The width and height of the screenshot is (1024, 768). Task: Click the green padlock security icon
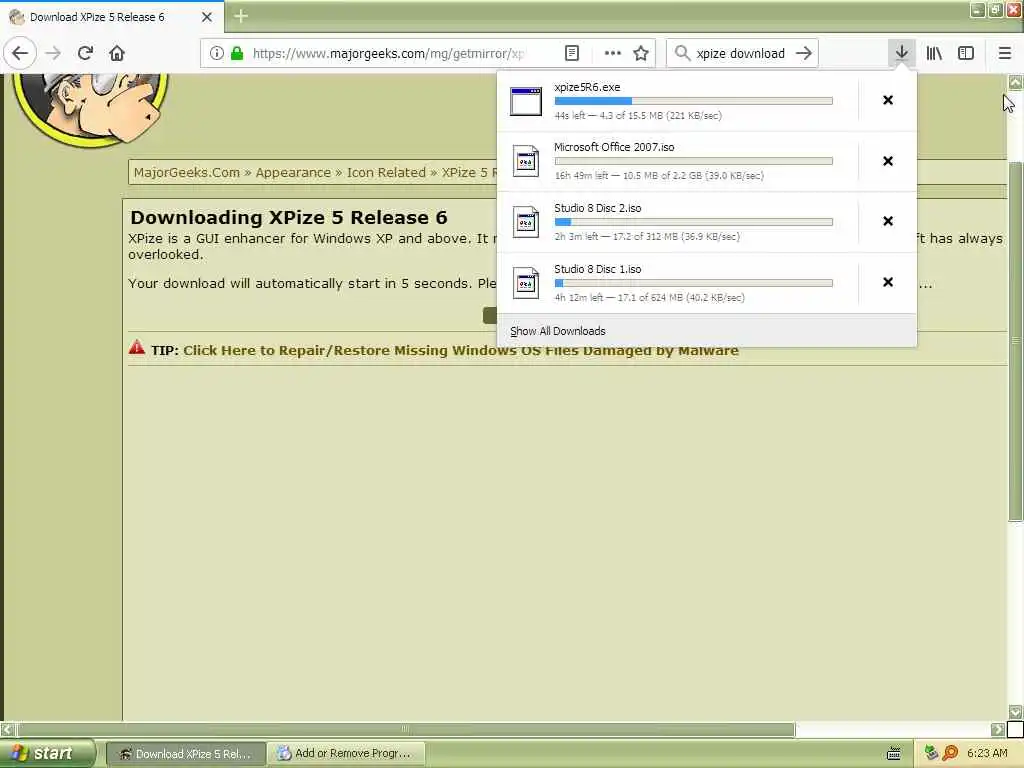point(238,53)
